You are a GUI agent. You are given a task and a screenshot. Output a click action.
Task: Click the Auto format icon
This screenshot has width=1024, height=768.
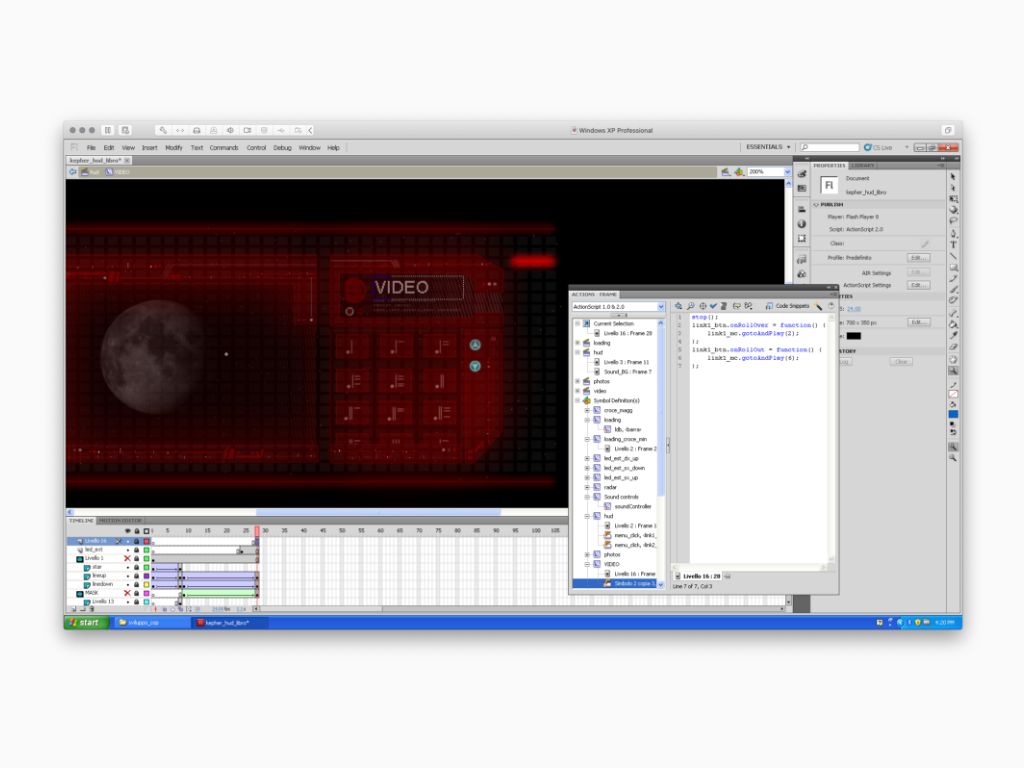point(724,306)
